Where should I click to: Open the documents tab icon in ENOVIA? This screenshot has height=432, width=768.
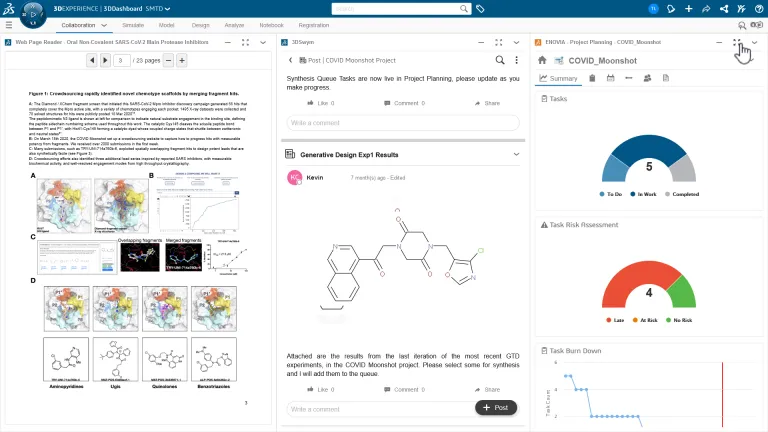point(666,78)
